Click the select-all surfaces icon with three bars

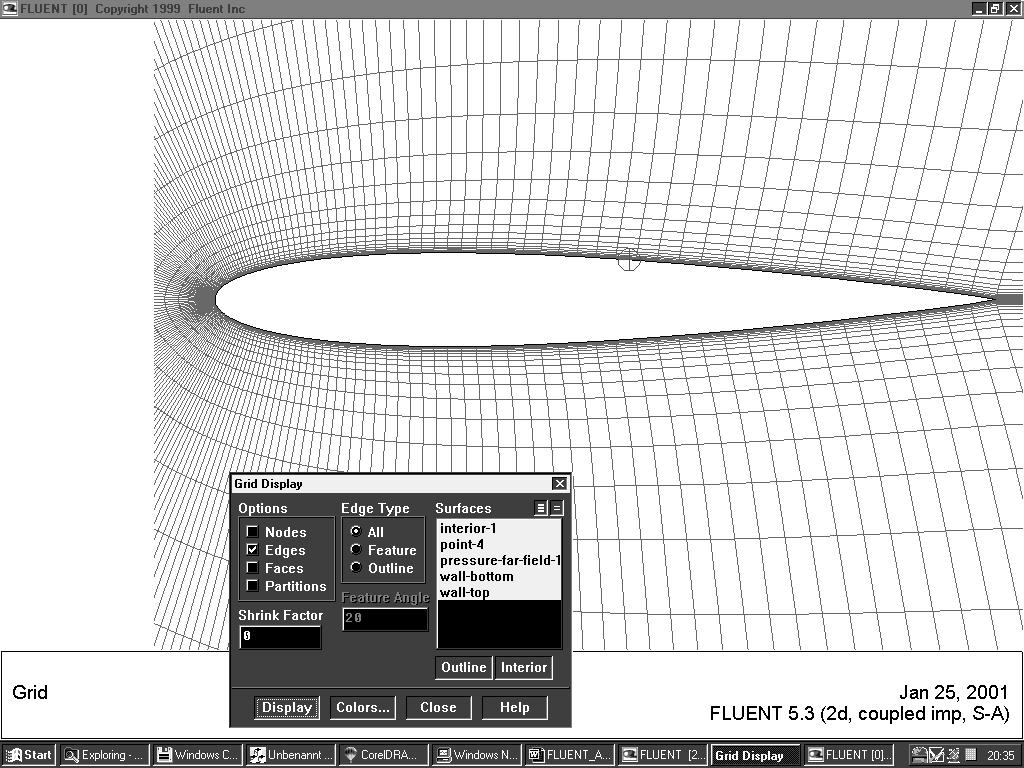point(541,507)
